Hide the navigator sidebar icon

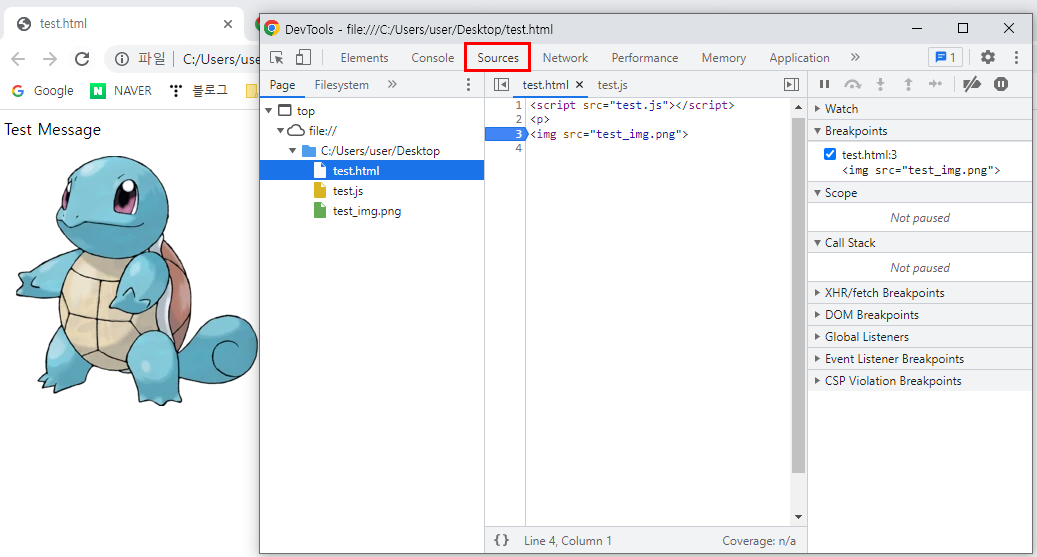pos(501,85)
